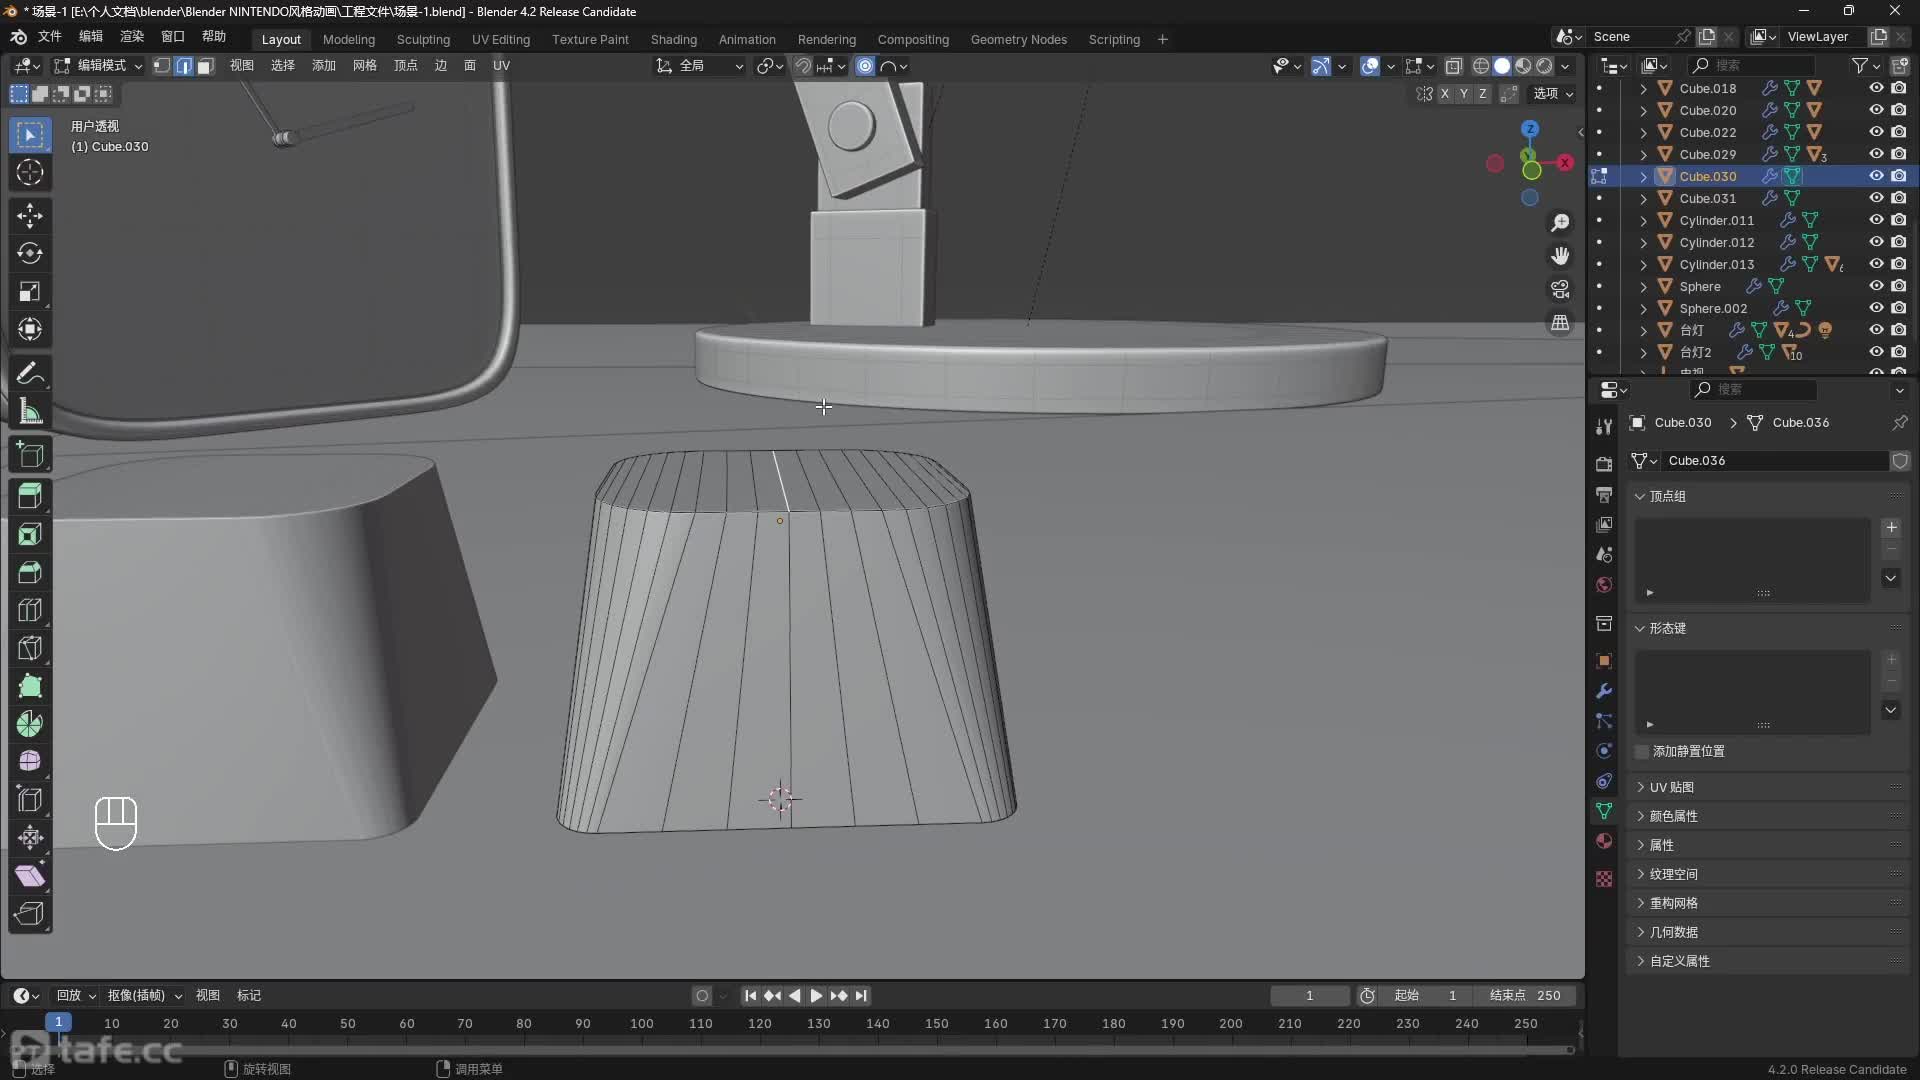Image resolution: width=1920 pixels, height=1080 pixels.
Task: Select the Cursor tool in toolbar
Action: (30, 172)
